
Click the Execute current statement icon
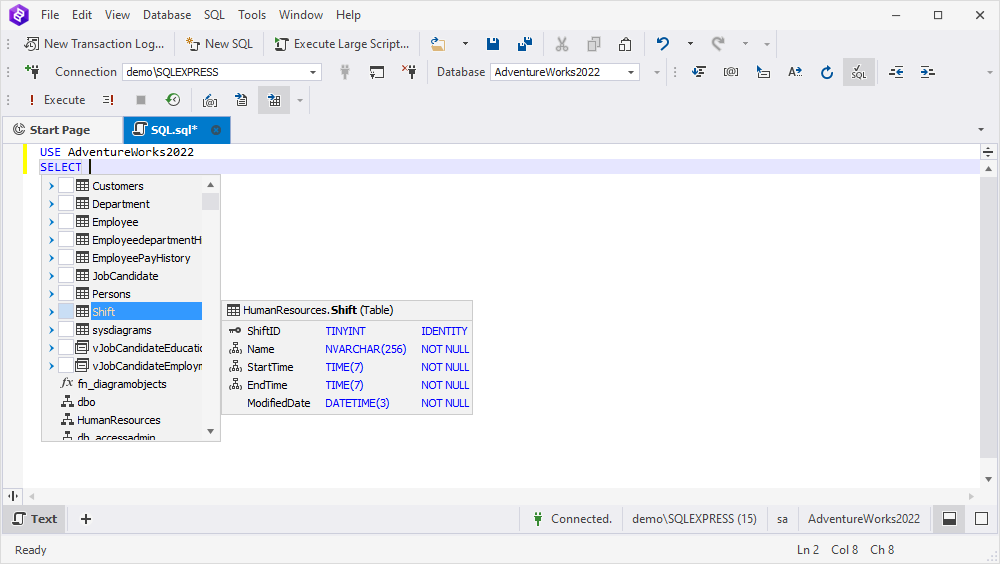click(x=108, y=100)
